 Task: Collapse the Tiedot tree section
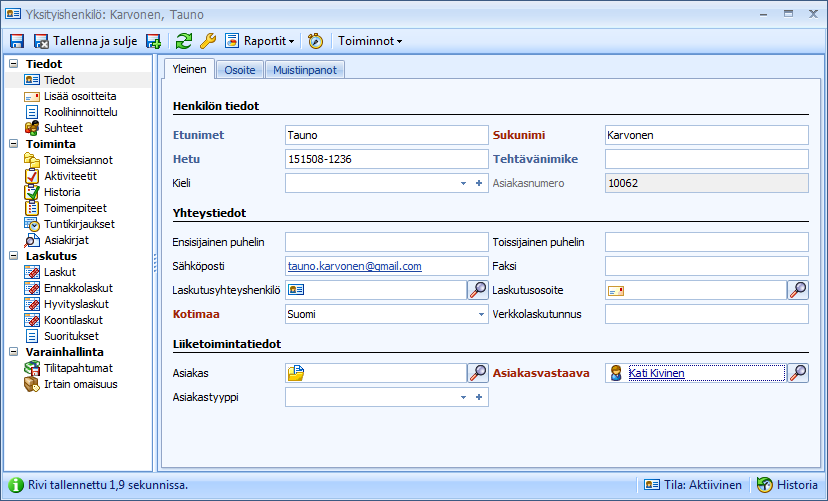point(14,64)
